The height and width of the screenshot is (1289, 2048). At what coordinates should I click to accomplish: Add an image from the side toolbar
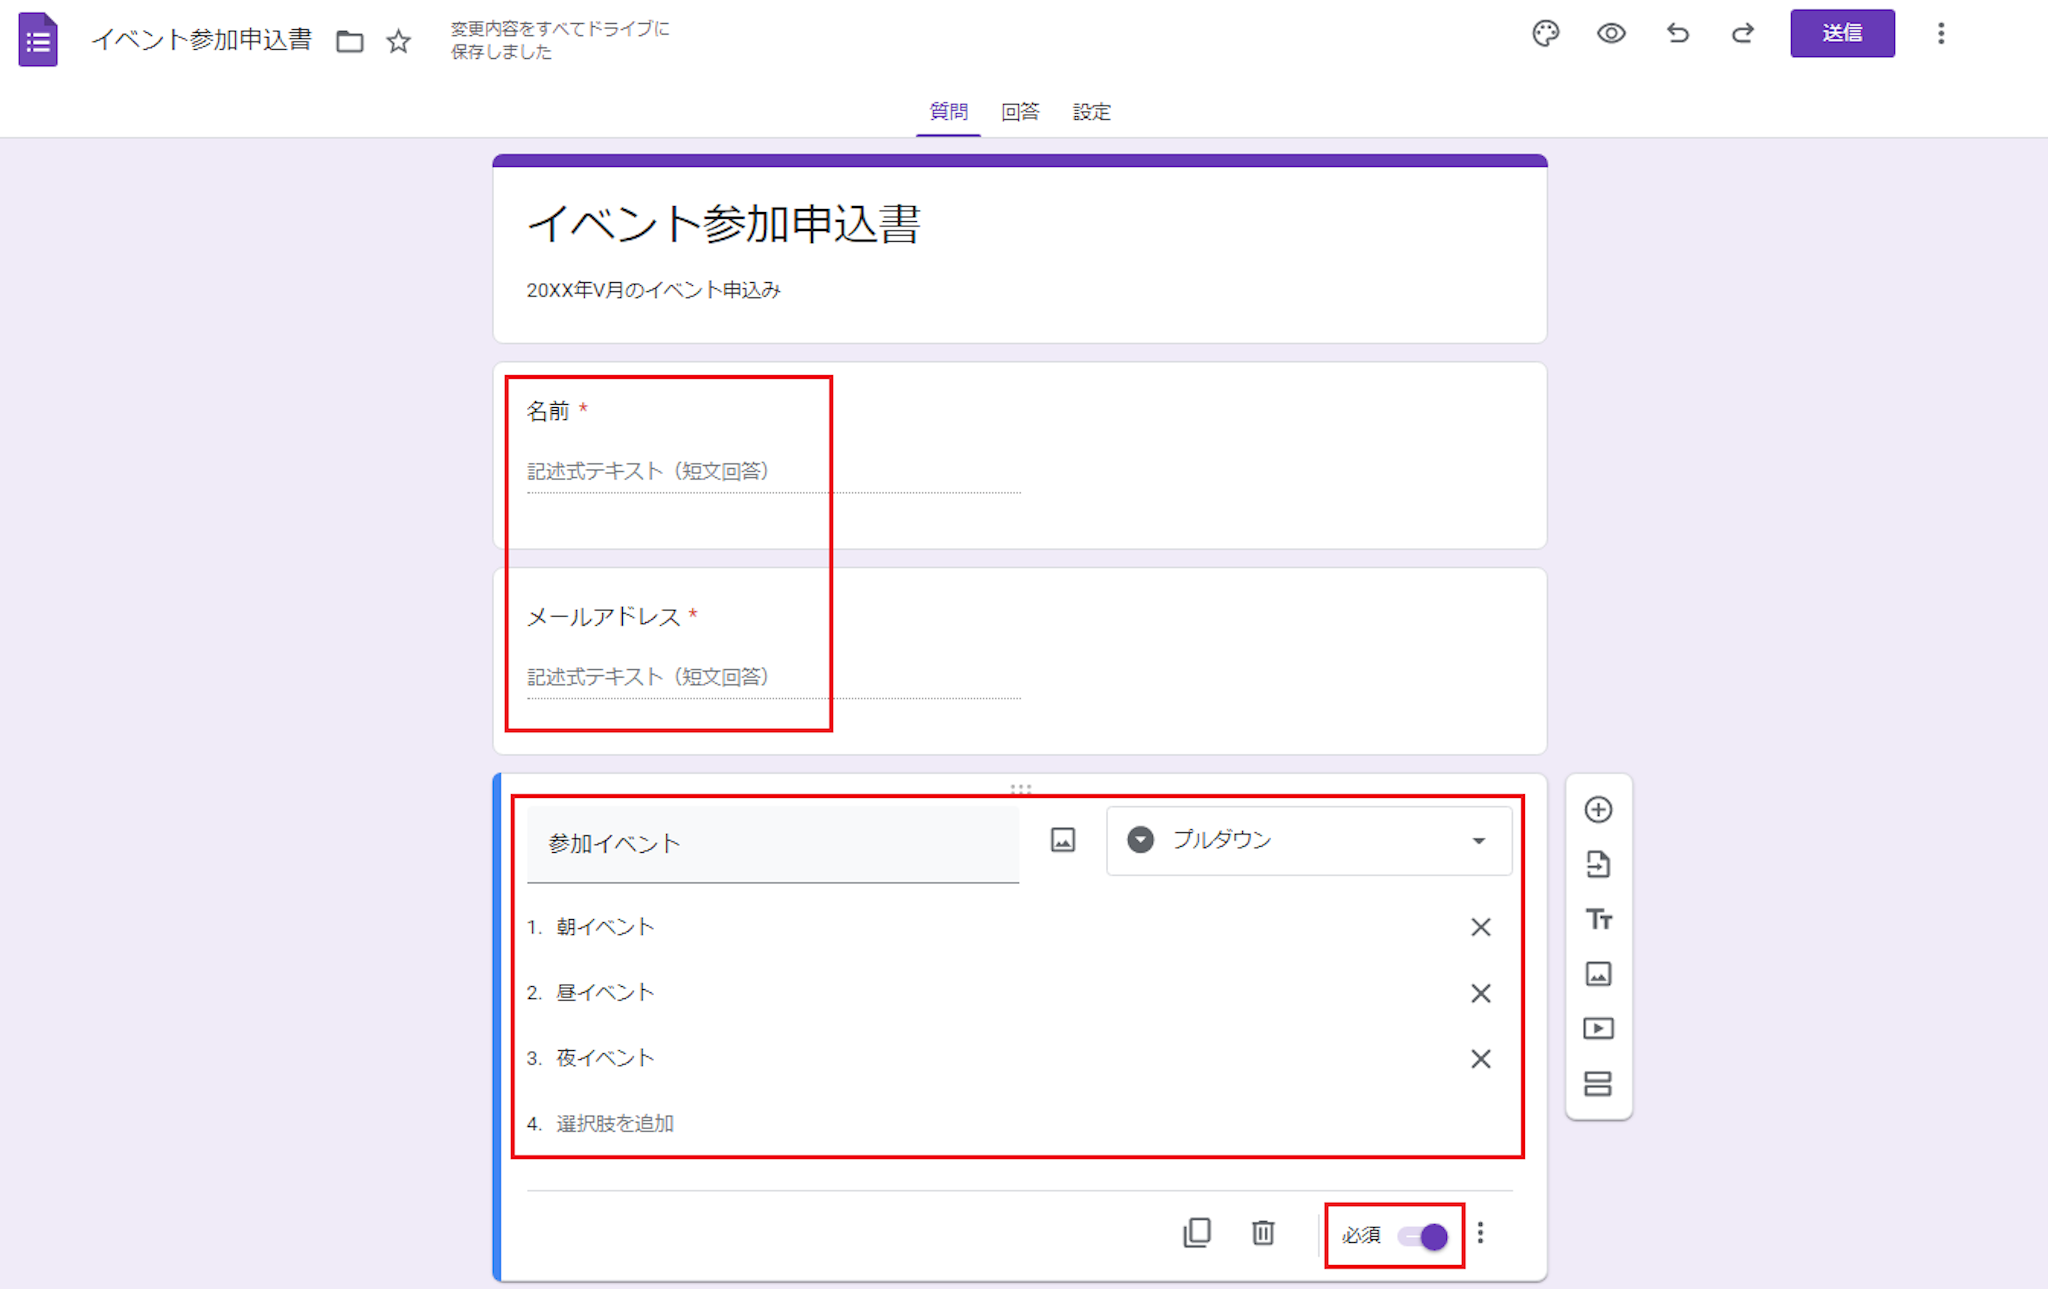coord(1598,974)
